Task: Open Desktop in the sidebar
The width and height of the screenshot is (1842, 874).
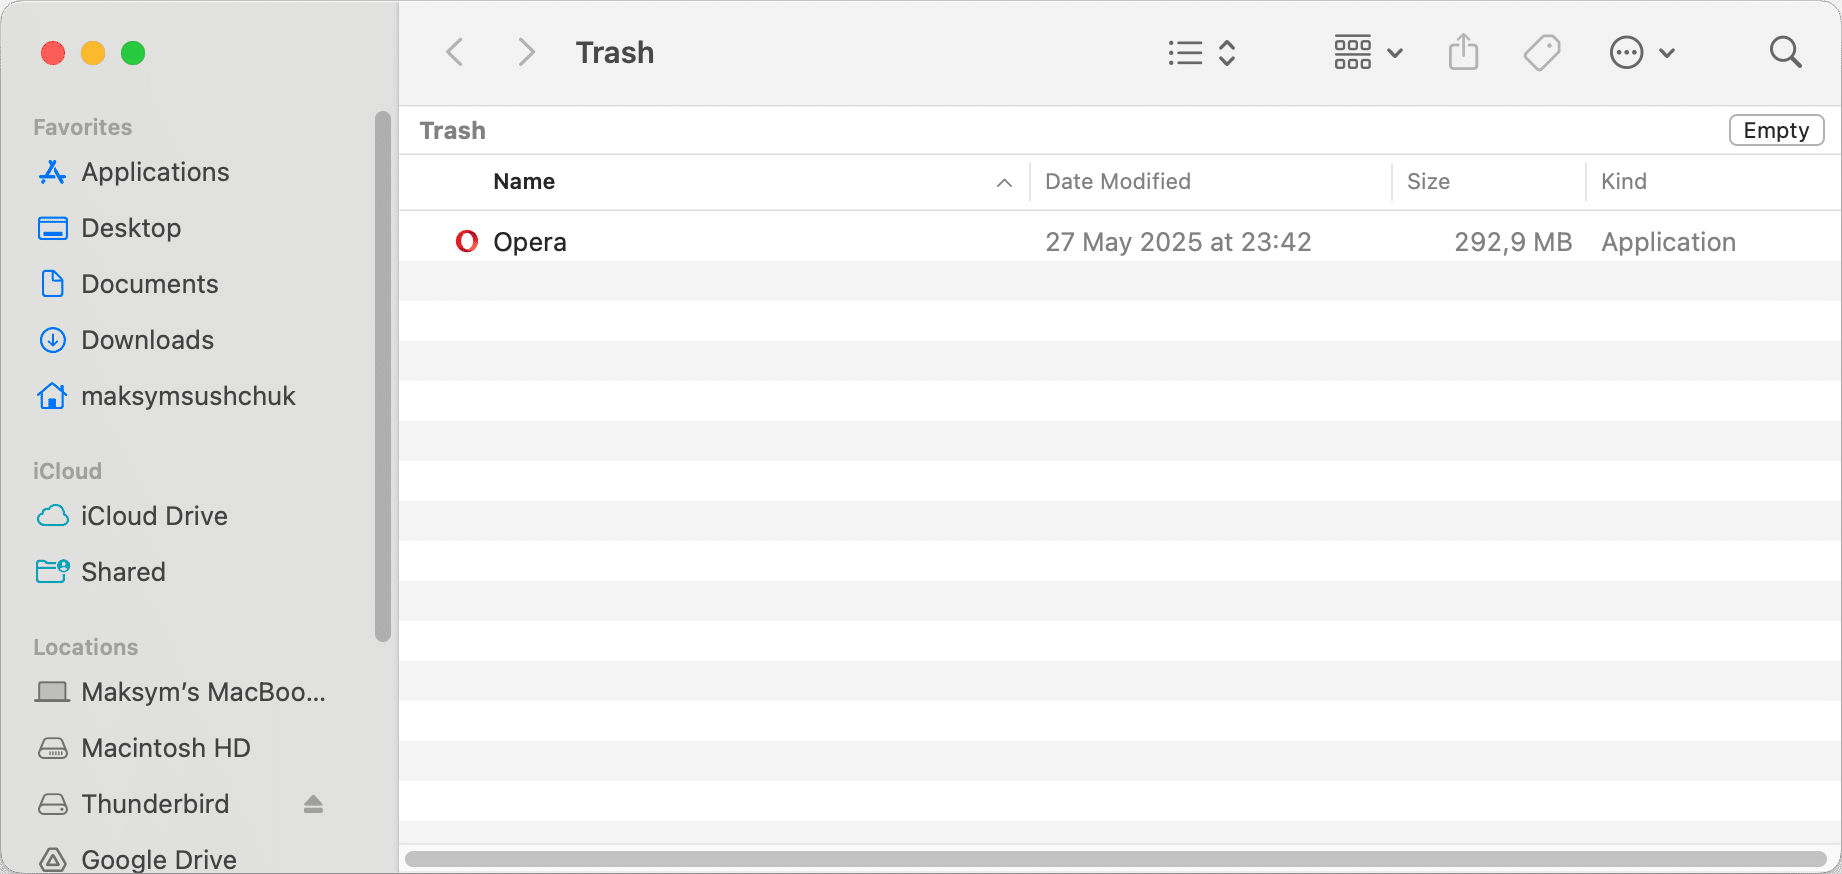Action: point(131,228)
